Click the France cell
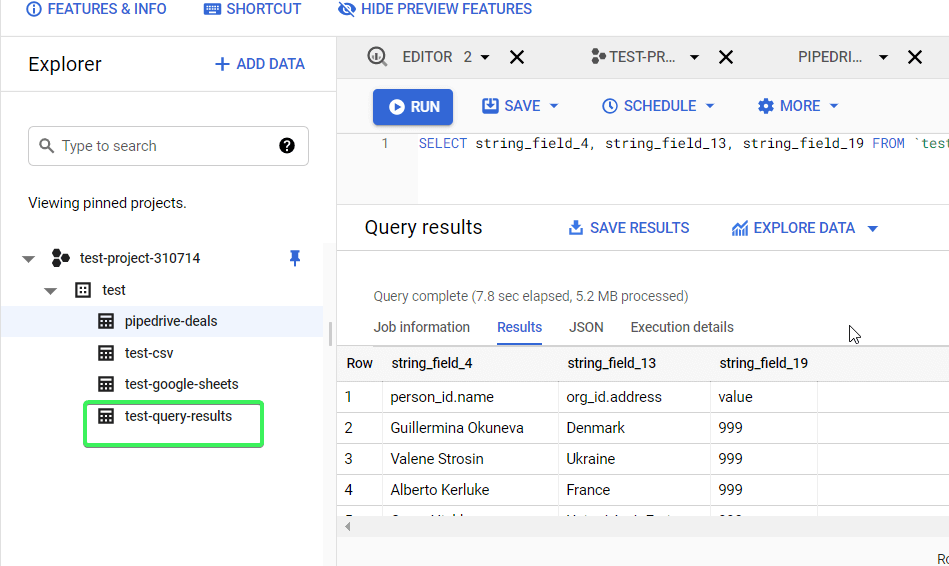949x566 pixels. [634, 490]
